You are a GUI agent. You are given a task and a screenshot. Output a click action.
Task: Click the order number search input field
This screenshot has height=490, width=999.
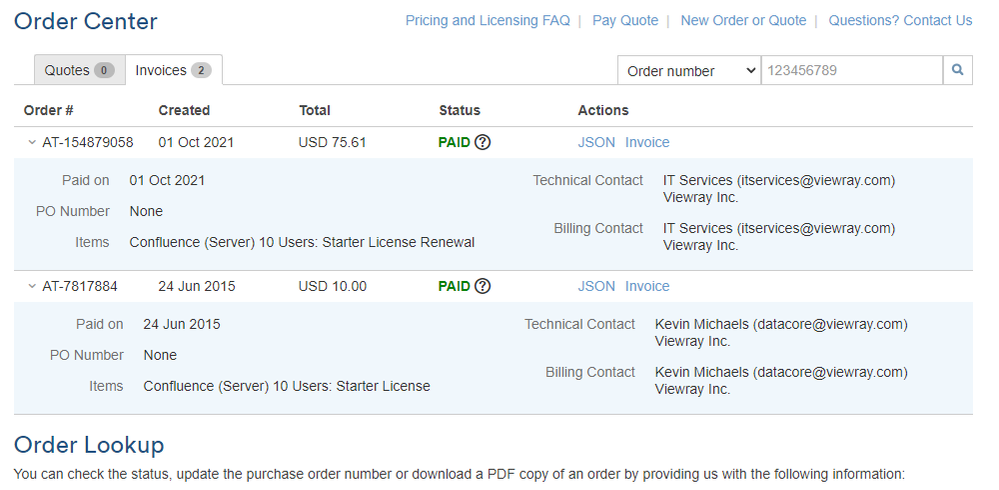[x=851, y=70]
